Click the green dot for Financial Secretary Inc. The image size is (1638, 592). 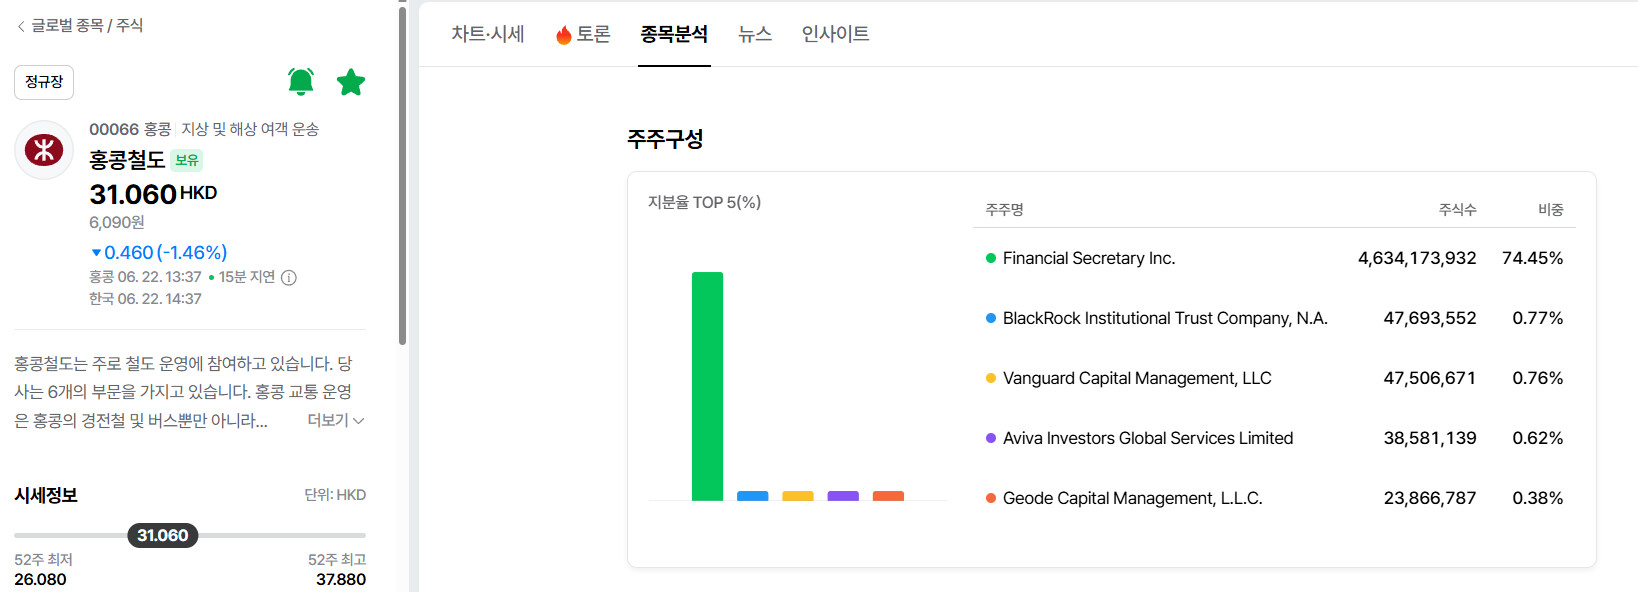coord(991,258)
